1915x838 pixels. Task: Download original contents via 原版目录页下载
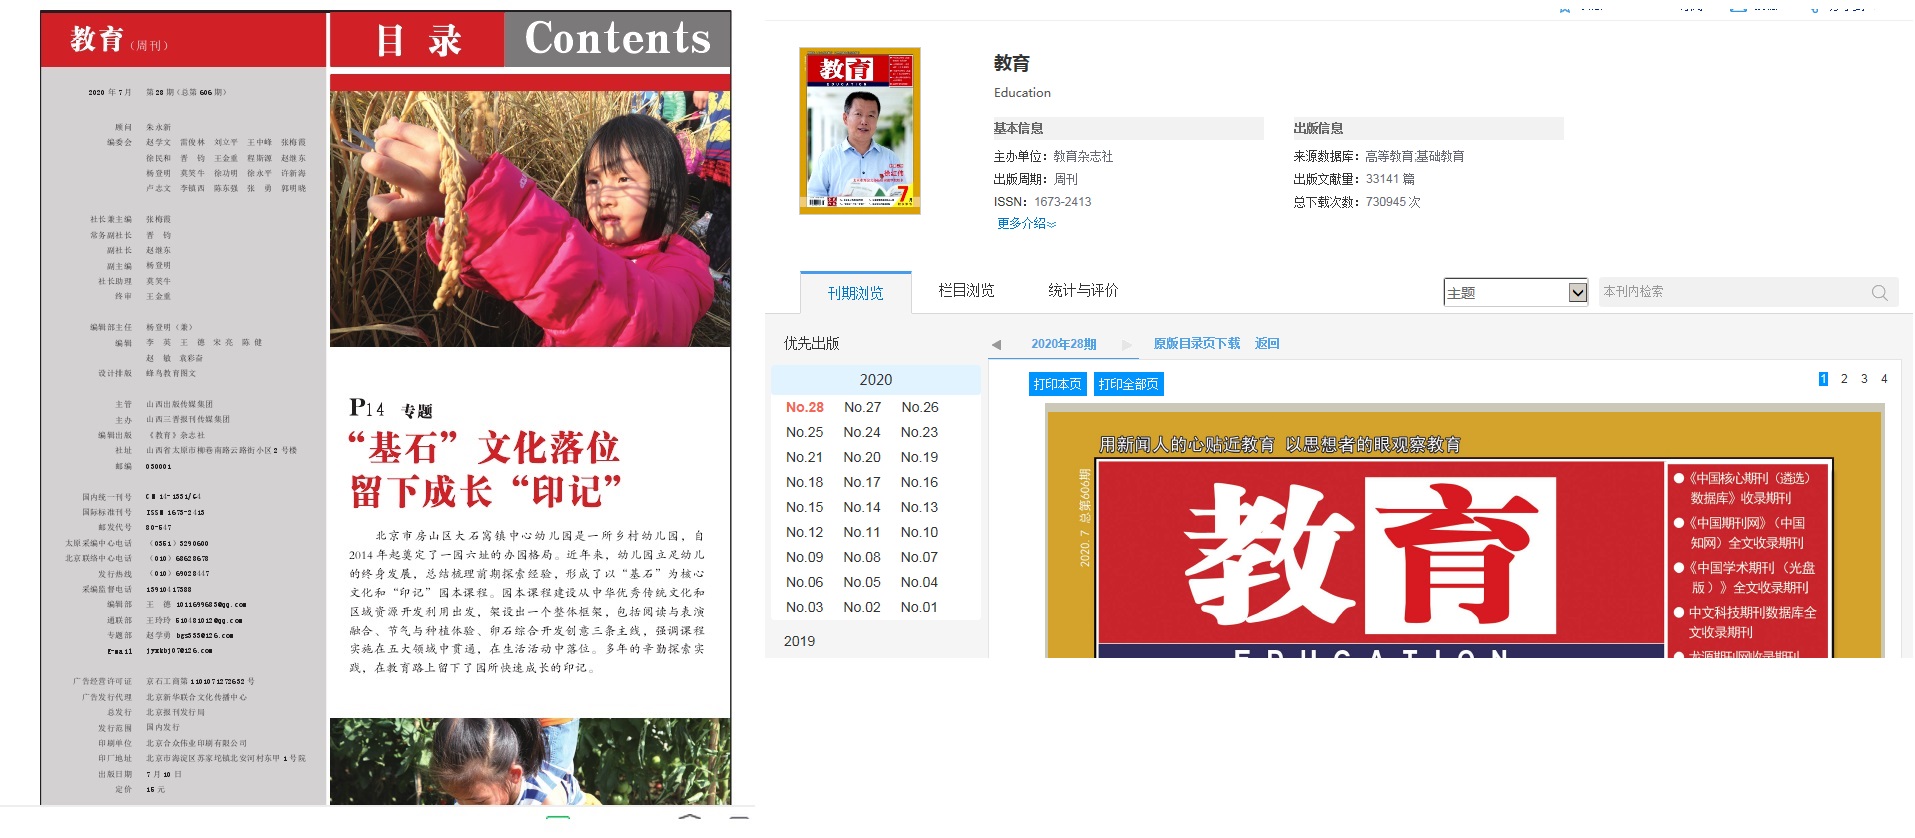coord(1196,344)
